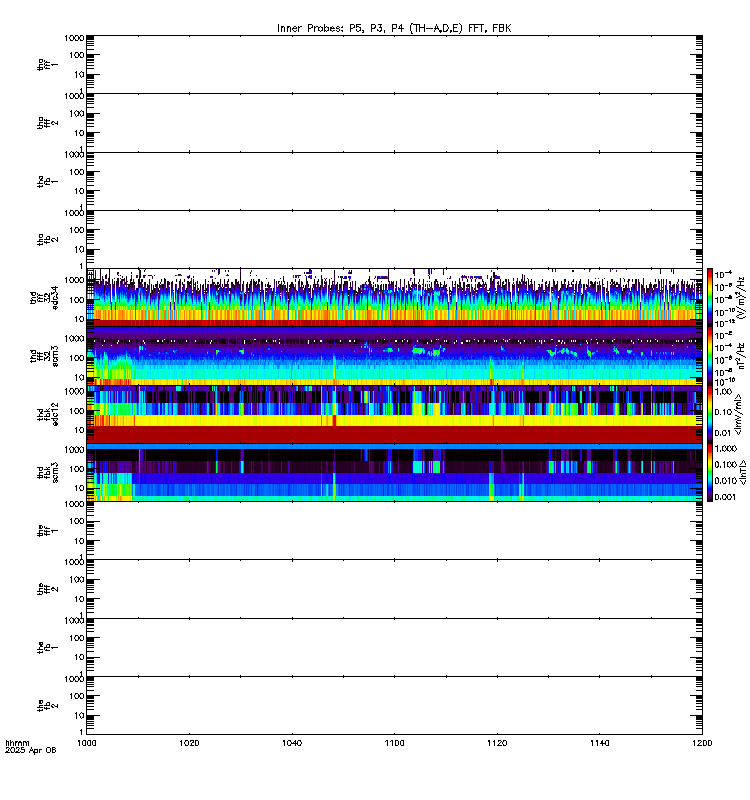The image size is (750, 800).
Task: Click the 'tha fb 1' axis label
Action: [48, 181]
